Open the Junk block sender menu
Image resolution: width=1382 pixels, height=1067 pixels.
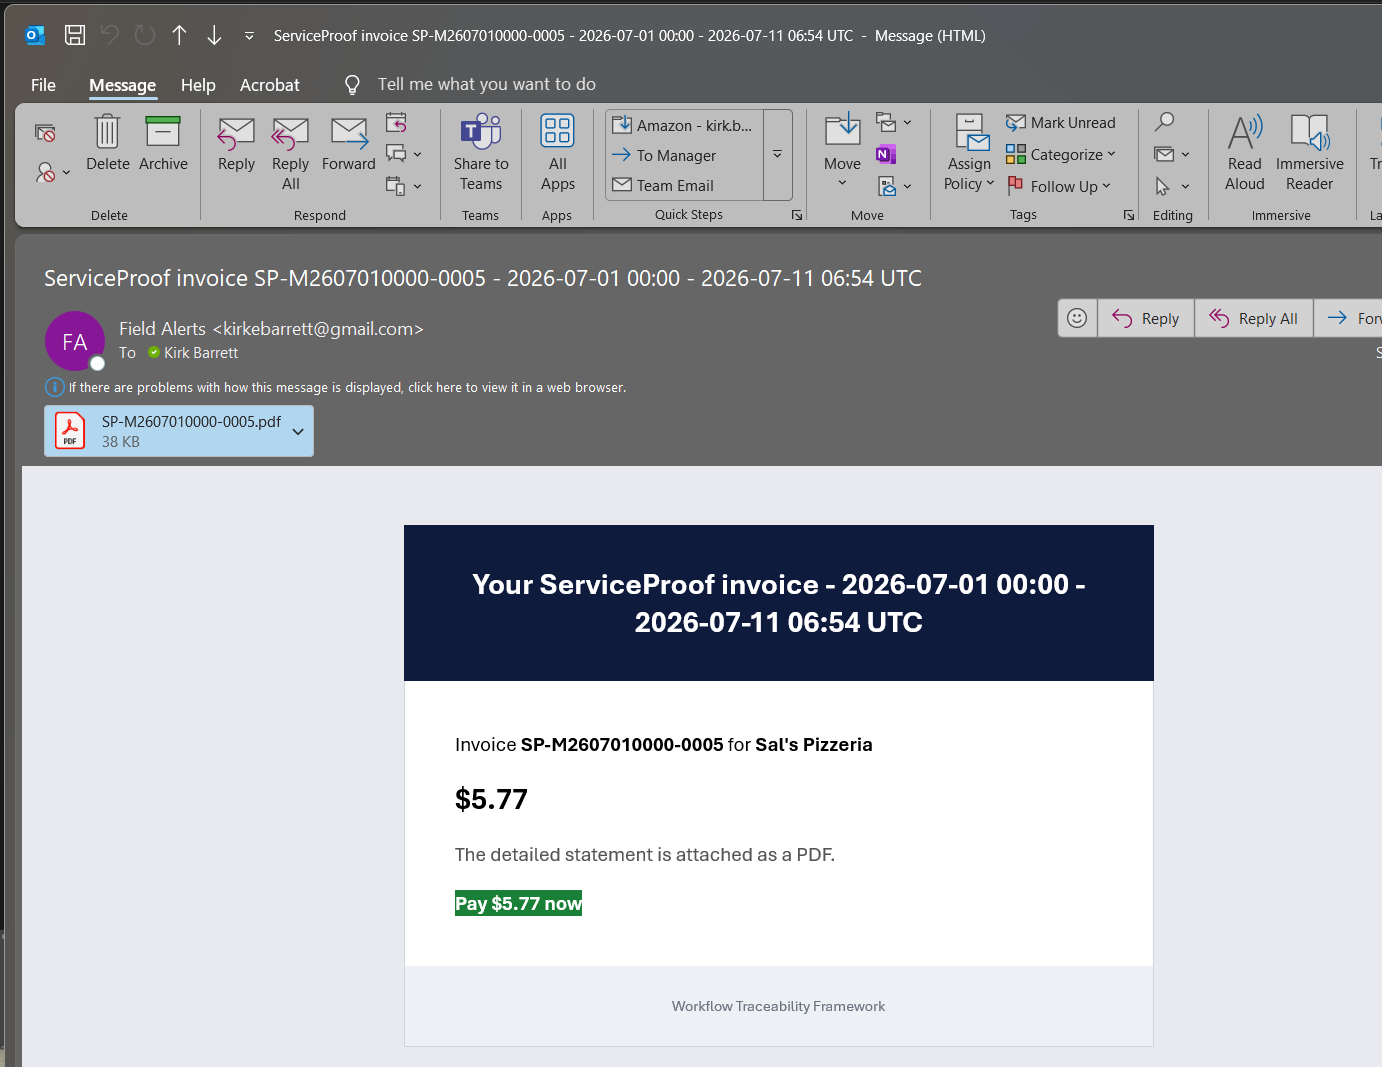[x=53, y=172]
